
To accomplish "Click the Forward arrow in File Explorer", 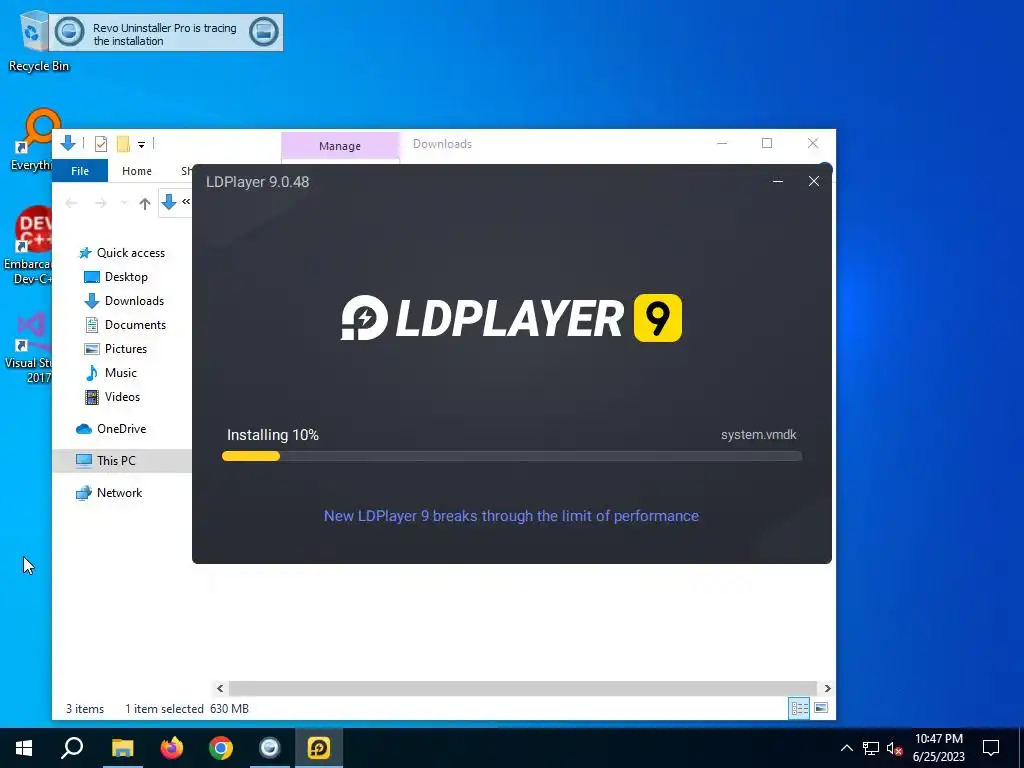I will (101, 203).
